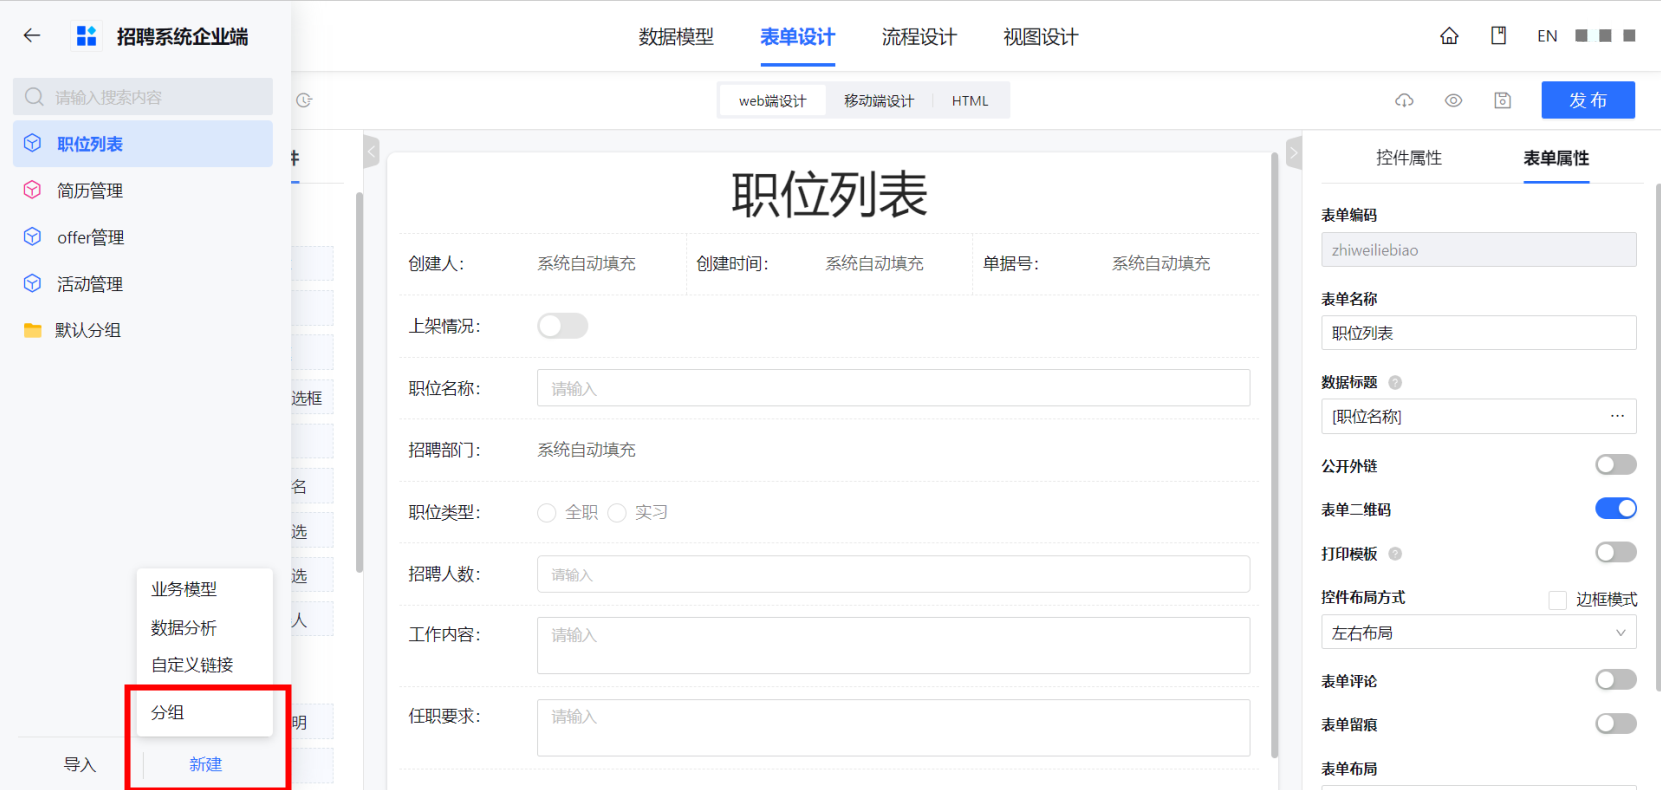
Task: Enable the 表单留痕 switch
Action: [x=1616, y=724]
